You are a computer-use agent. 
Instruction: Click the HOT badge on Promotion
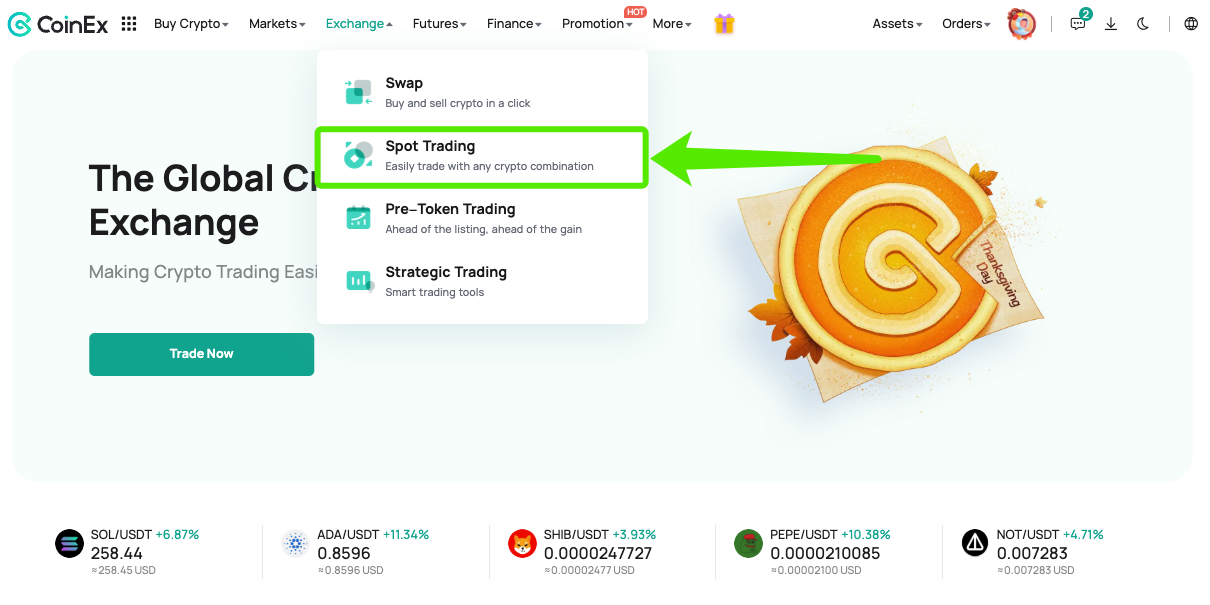[x=635, y=12]
